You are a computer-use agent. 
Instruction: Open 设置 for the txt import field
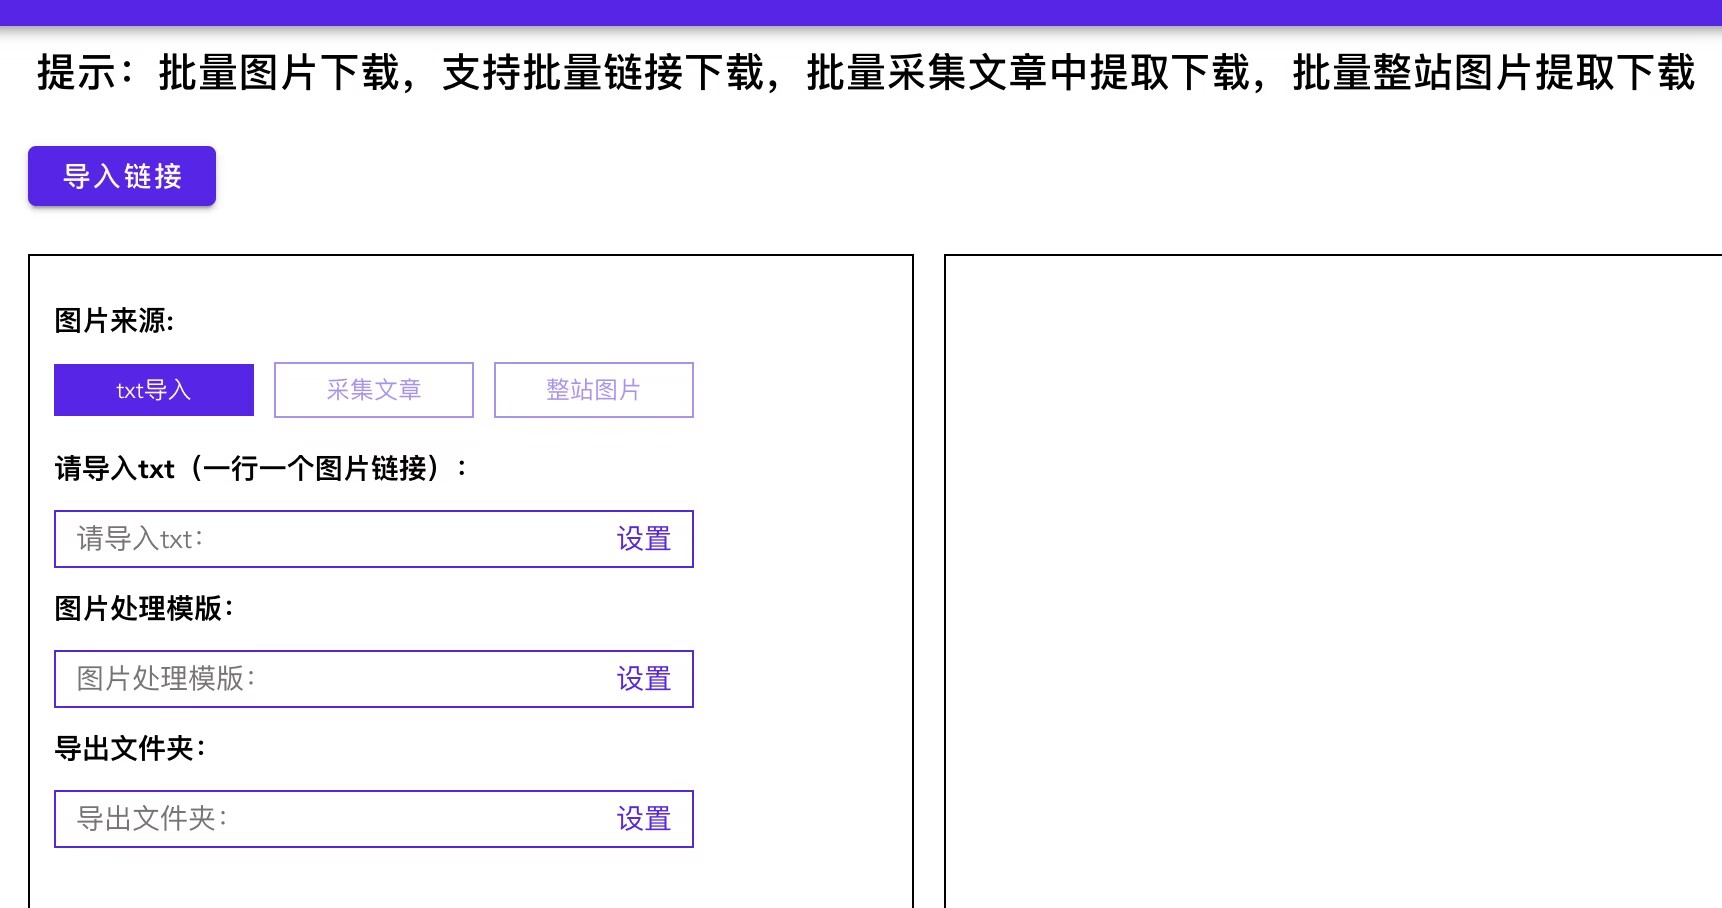pyautogui.click(x=644, y=539)
